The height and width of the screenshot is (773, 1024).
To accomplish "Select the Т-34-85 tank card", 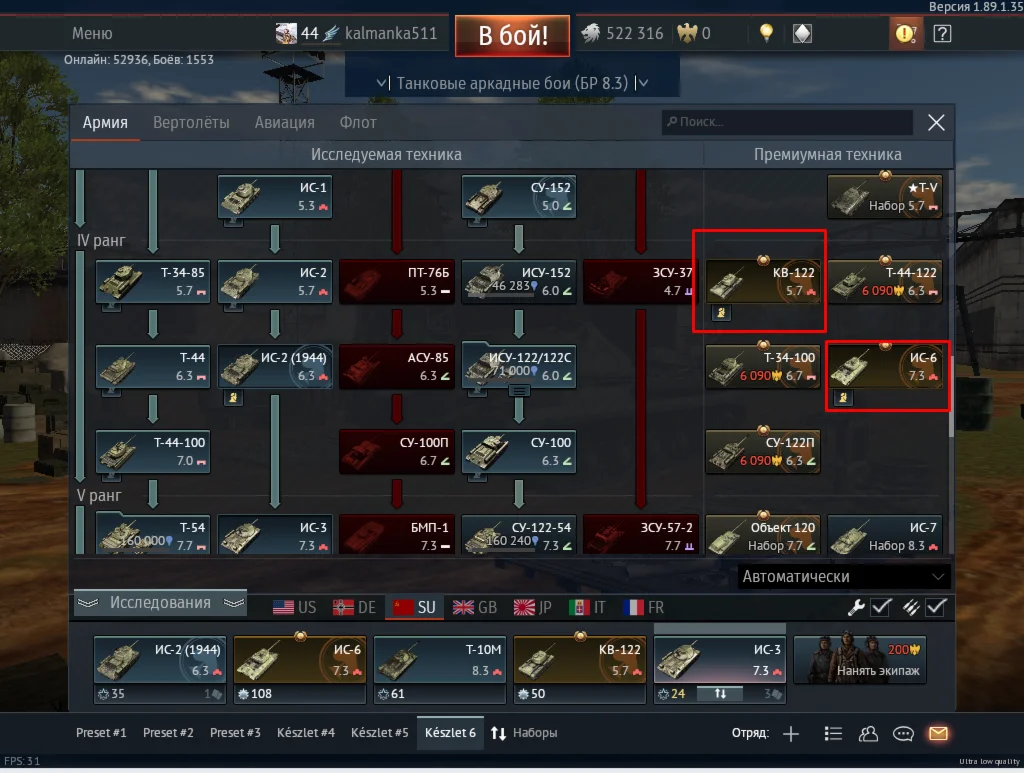I will coord(153,281).
